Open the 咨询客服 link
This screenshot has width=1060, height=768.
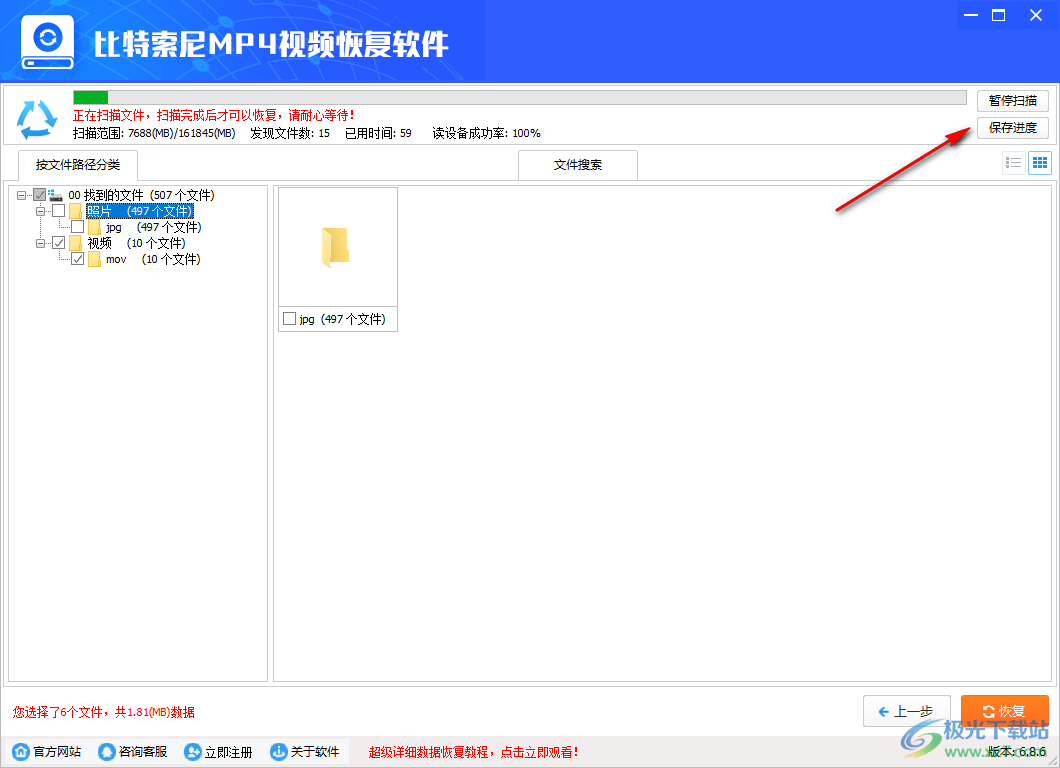point(143,752)
